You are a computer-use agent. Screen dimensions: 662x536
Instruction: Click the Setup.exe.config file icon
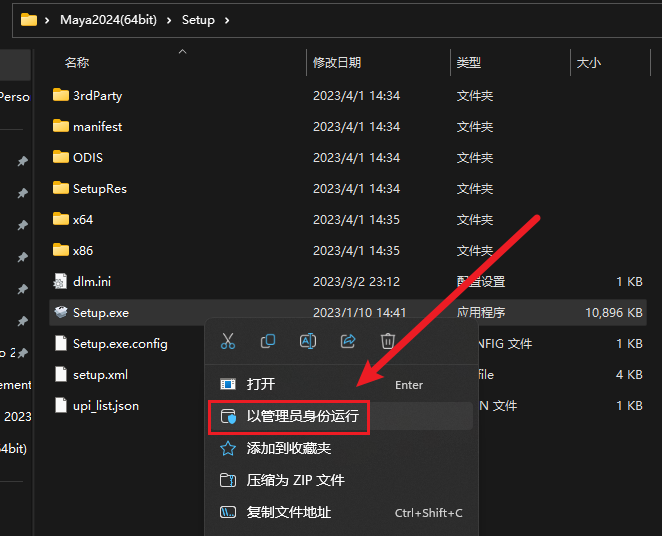pos(61,343)
